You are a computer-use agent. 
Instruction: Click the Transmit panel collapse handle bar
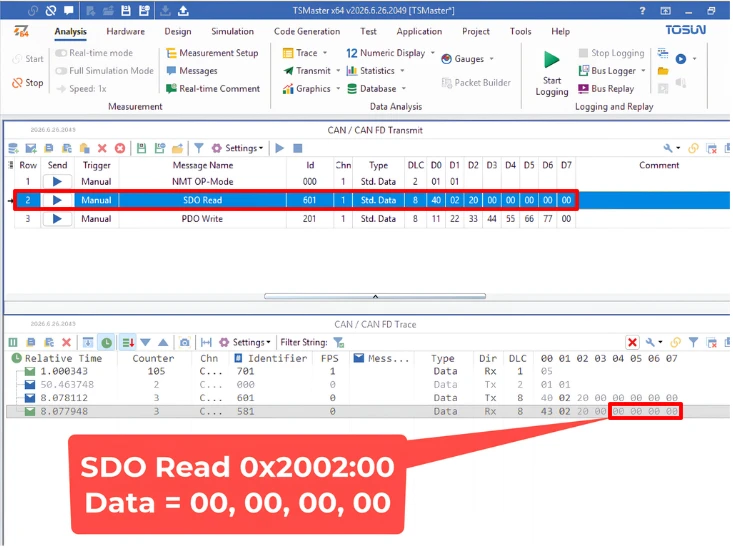pyautogui.click(x=375, y=296)
